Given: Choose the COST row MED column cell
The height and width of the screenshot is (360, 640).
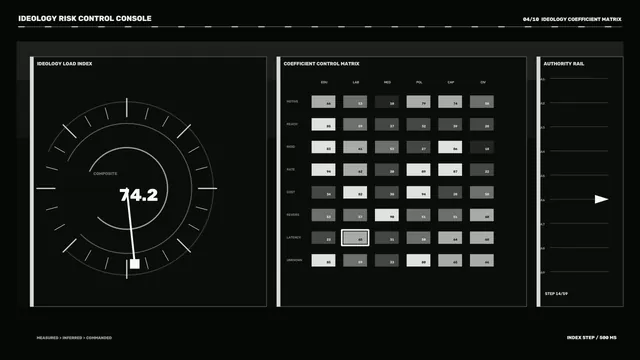Looking at the screenshot, I should click(387, 192).
